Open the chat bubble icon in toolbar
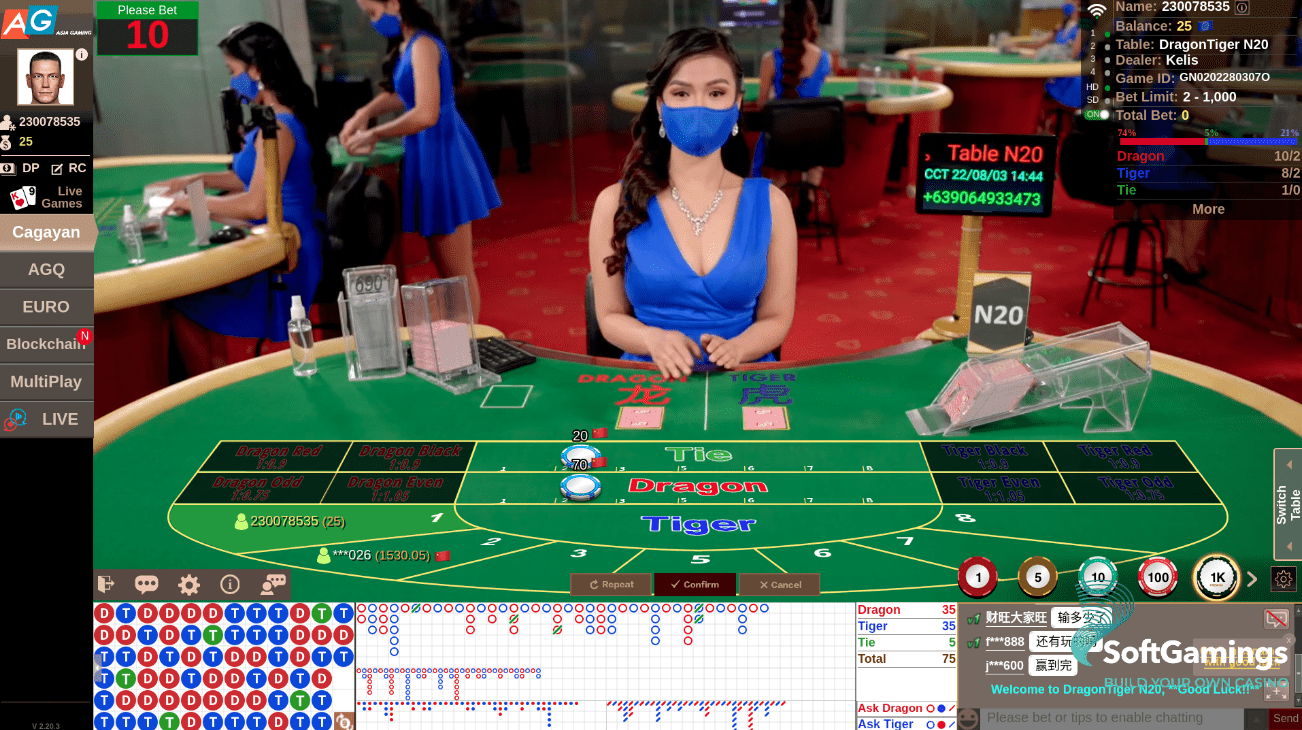The image size is (1302, 730). tap(147, 585)
